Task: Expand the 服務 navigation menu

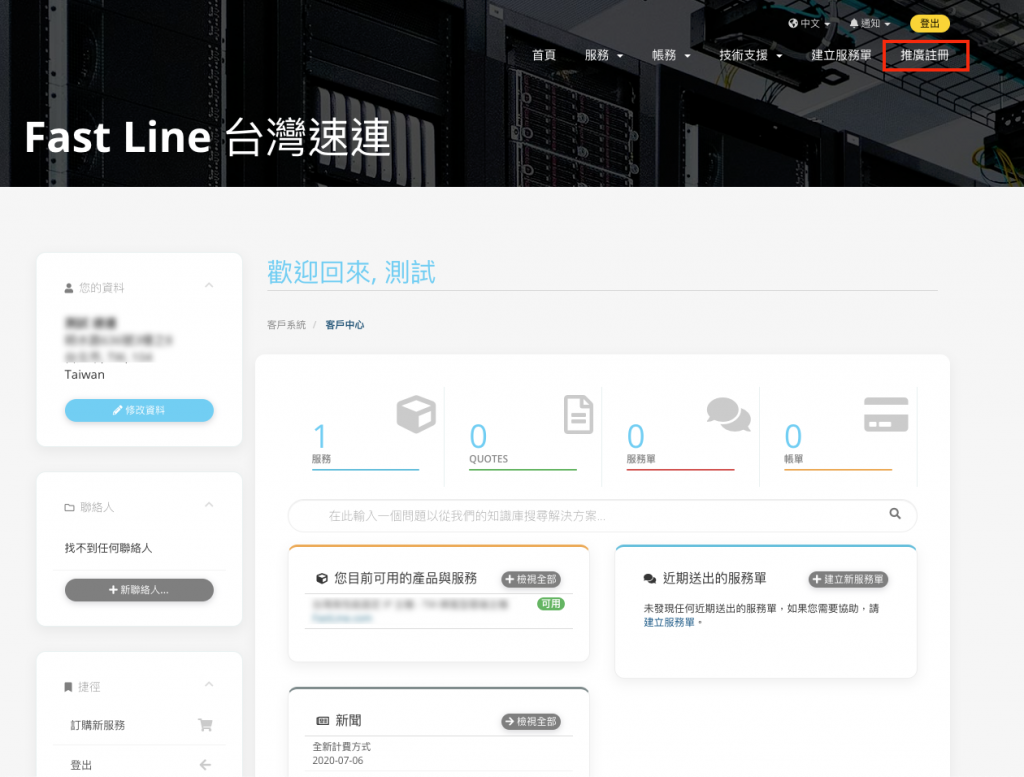Action: point(604,56)
